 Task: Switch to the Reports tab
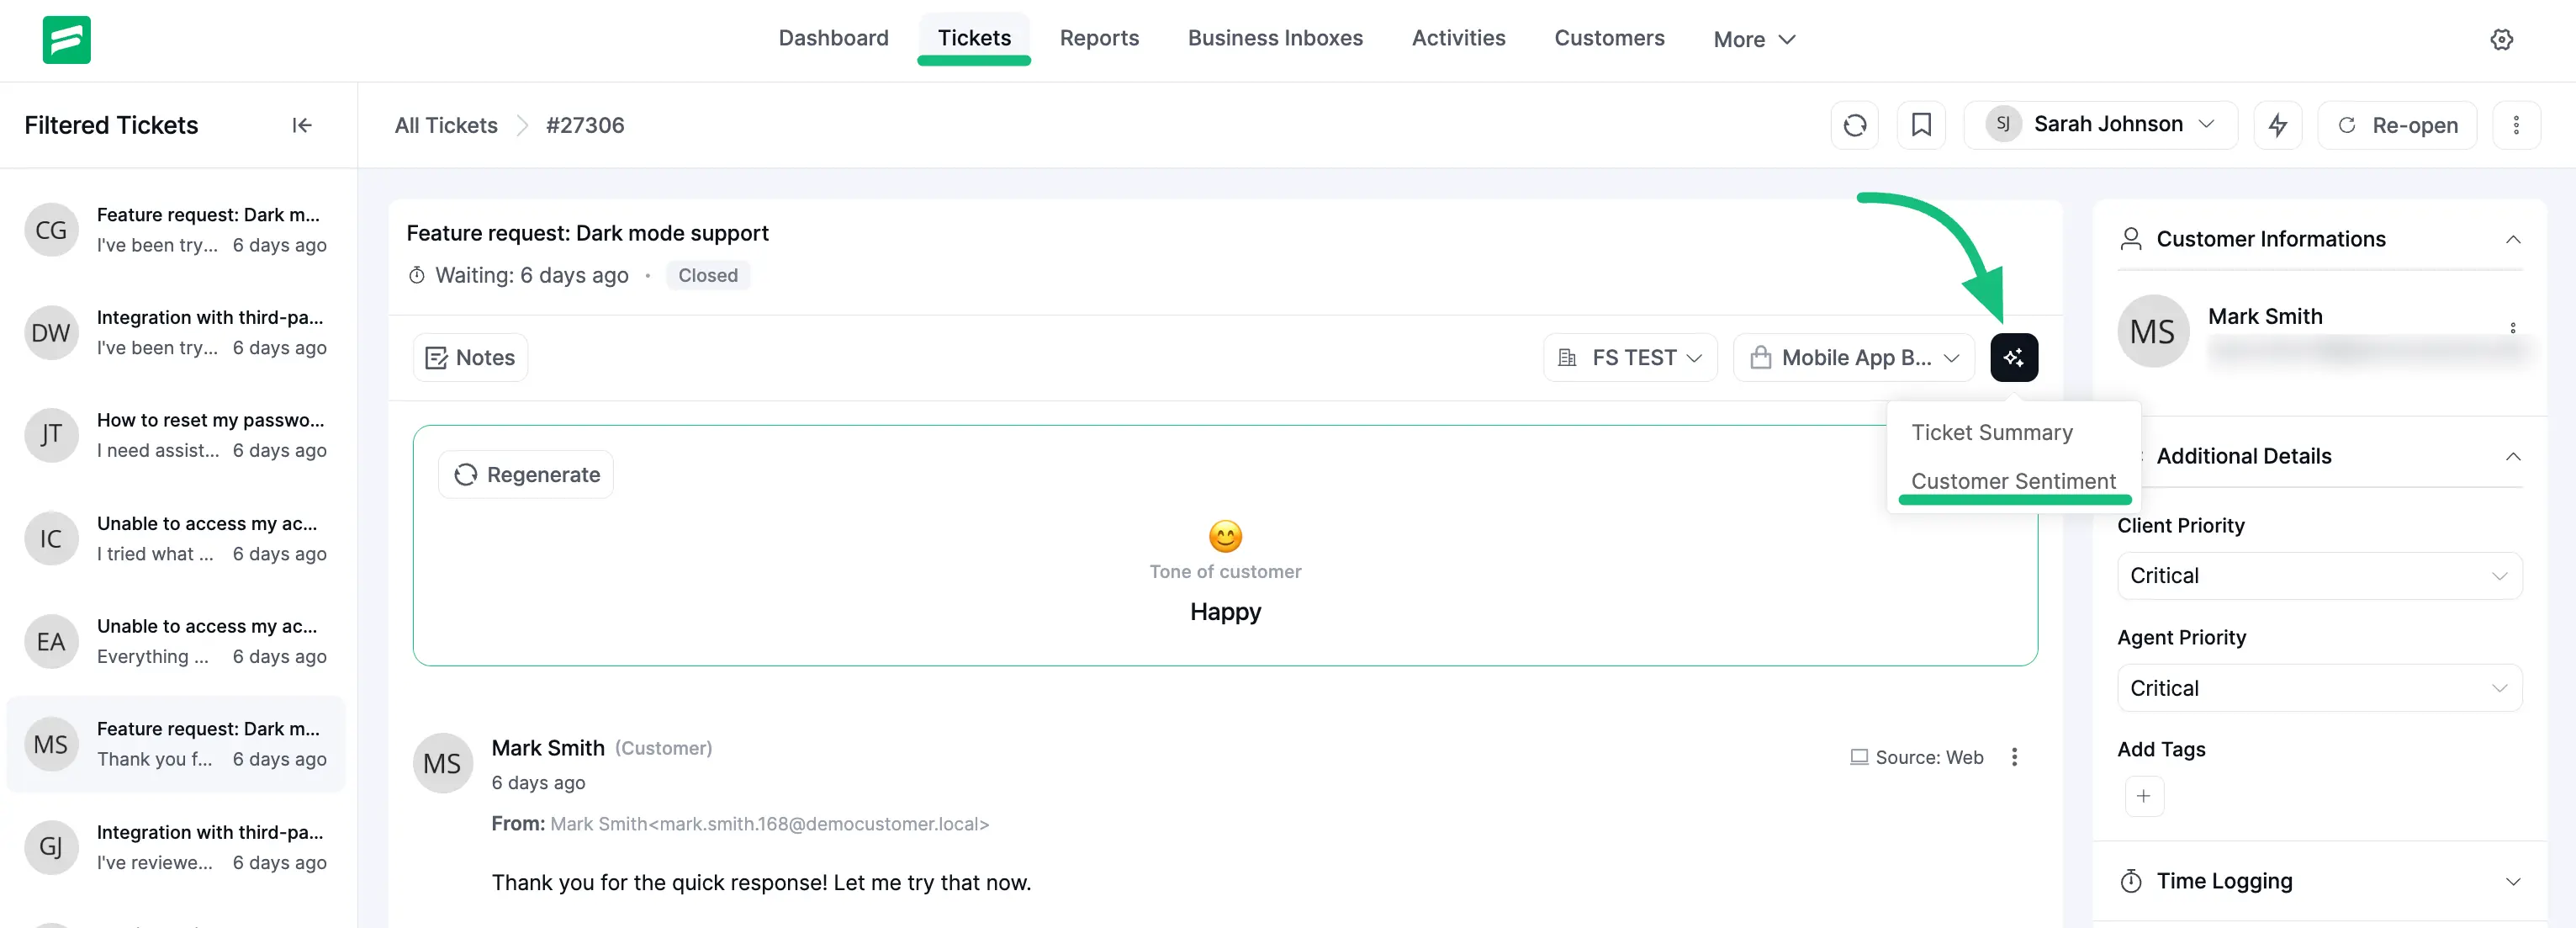point(1098,38)
